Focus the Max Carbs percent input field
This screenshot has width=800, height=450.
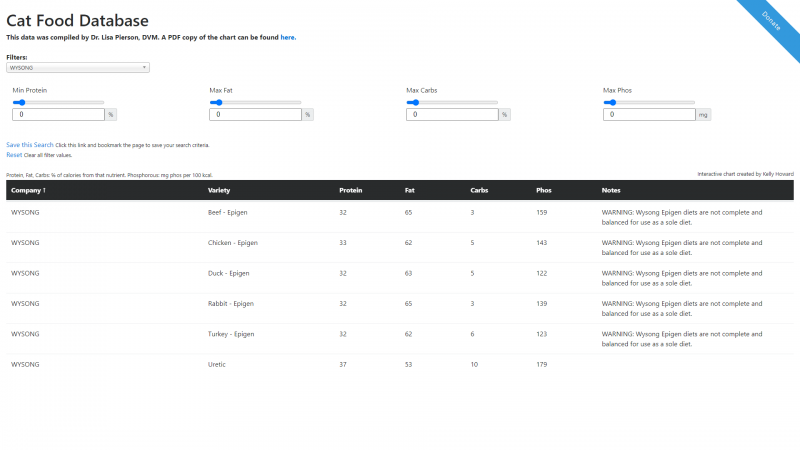pos(452,115)
